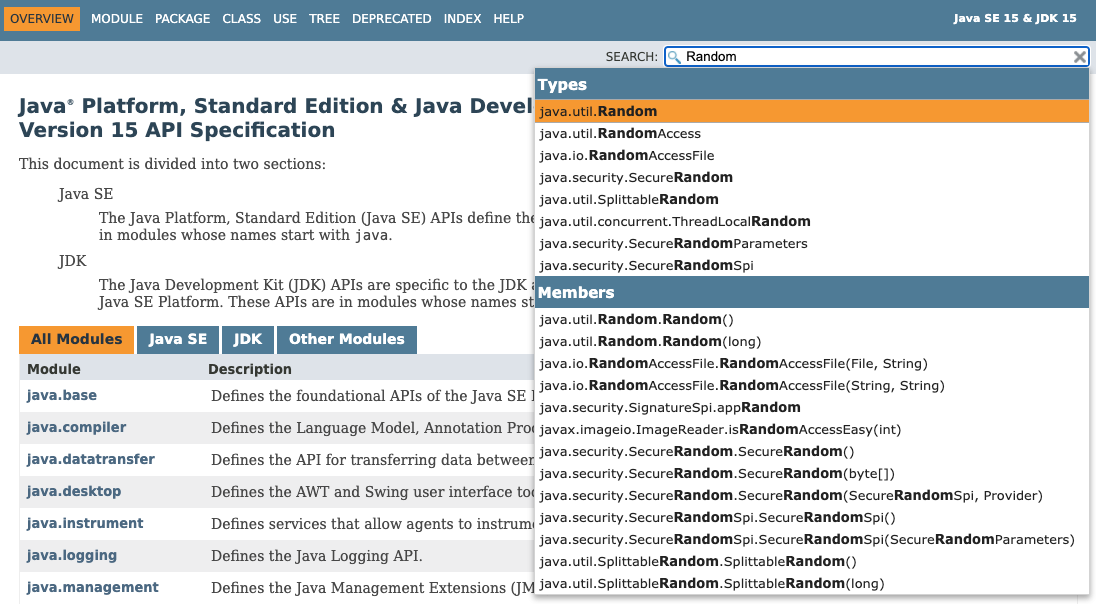Select the All Modules tab
Viewport: 1096px width, 604px height.
[x=76, y=339]
